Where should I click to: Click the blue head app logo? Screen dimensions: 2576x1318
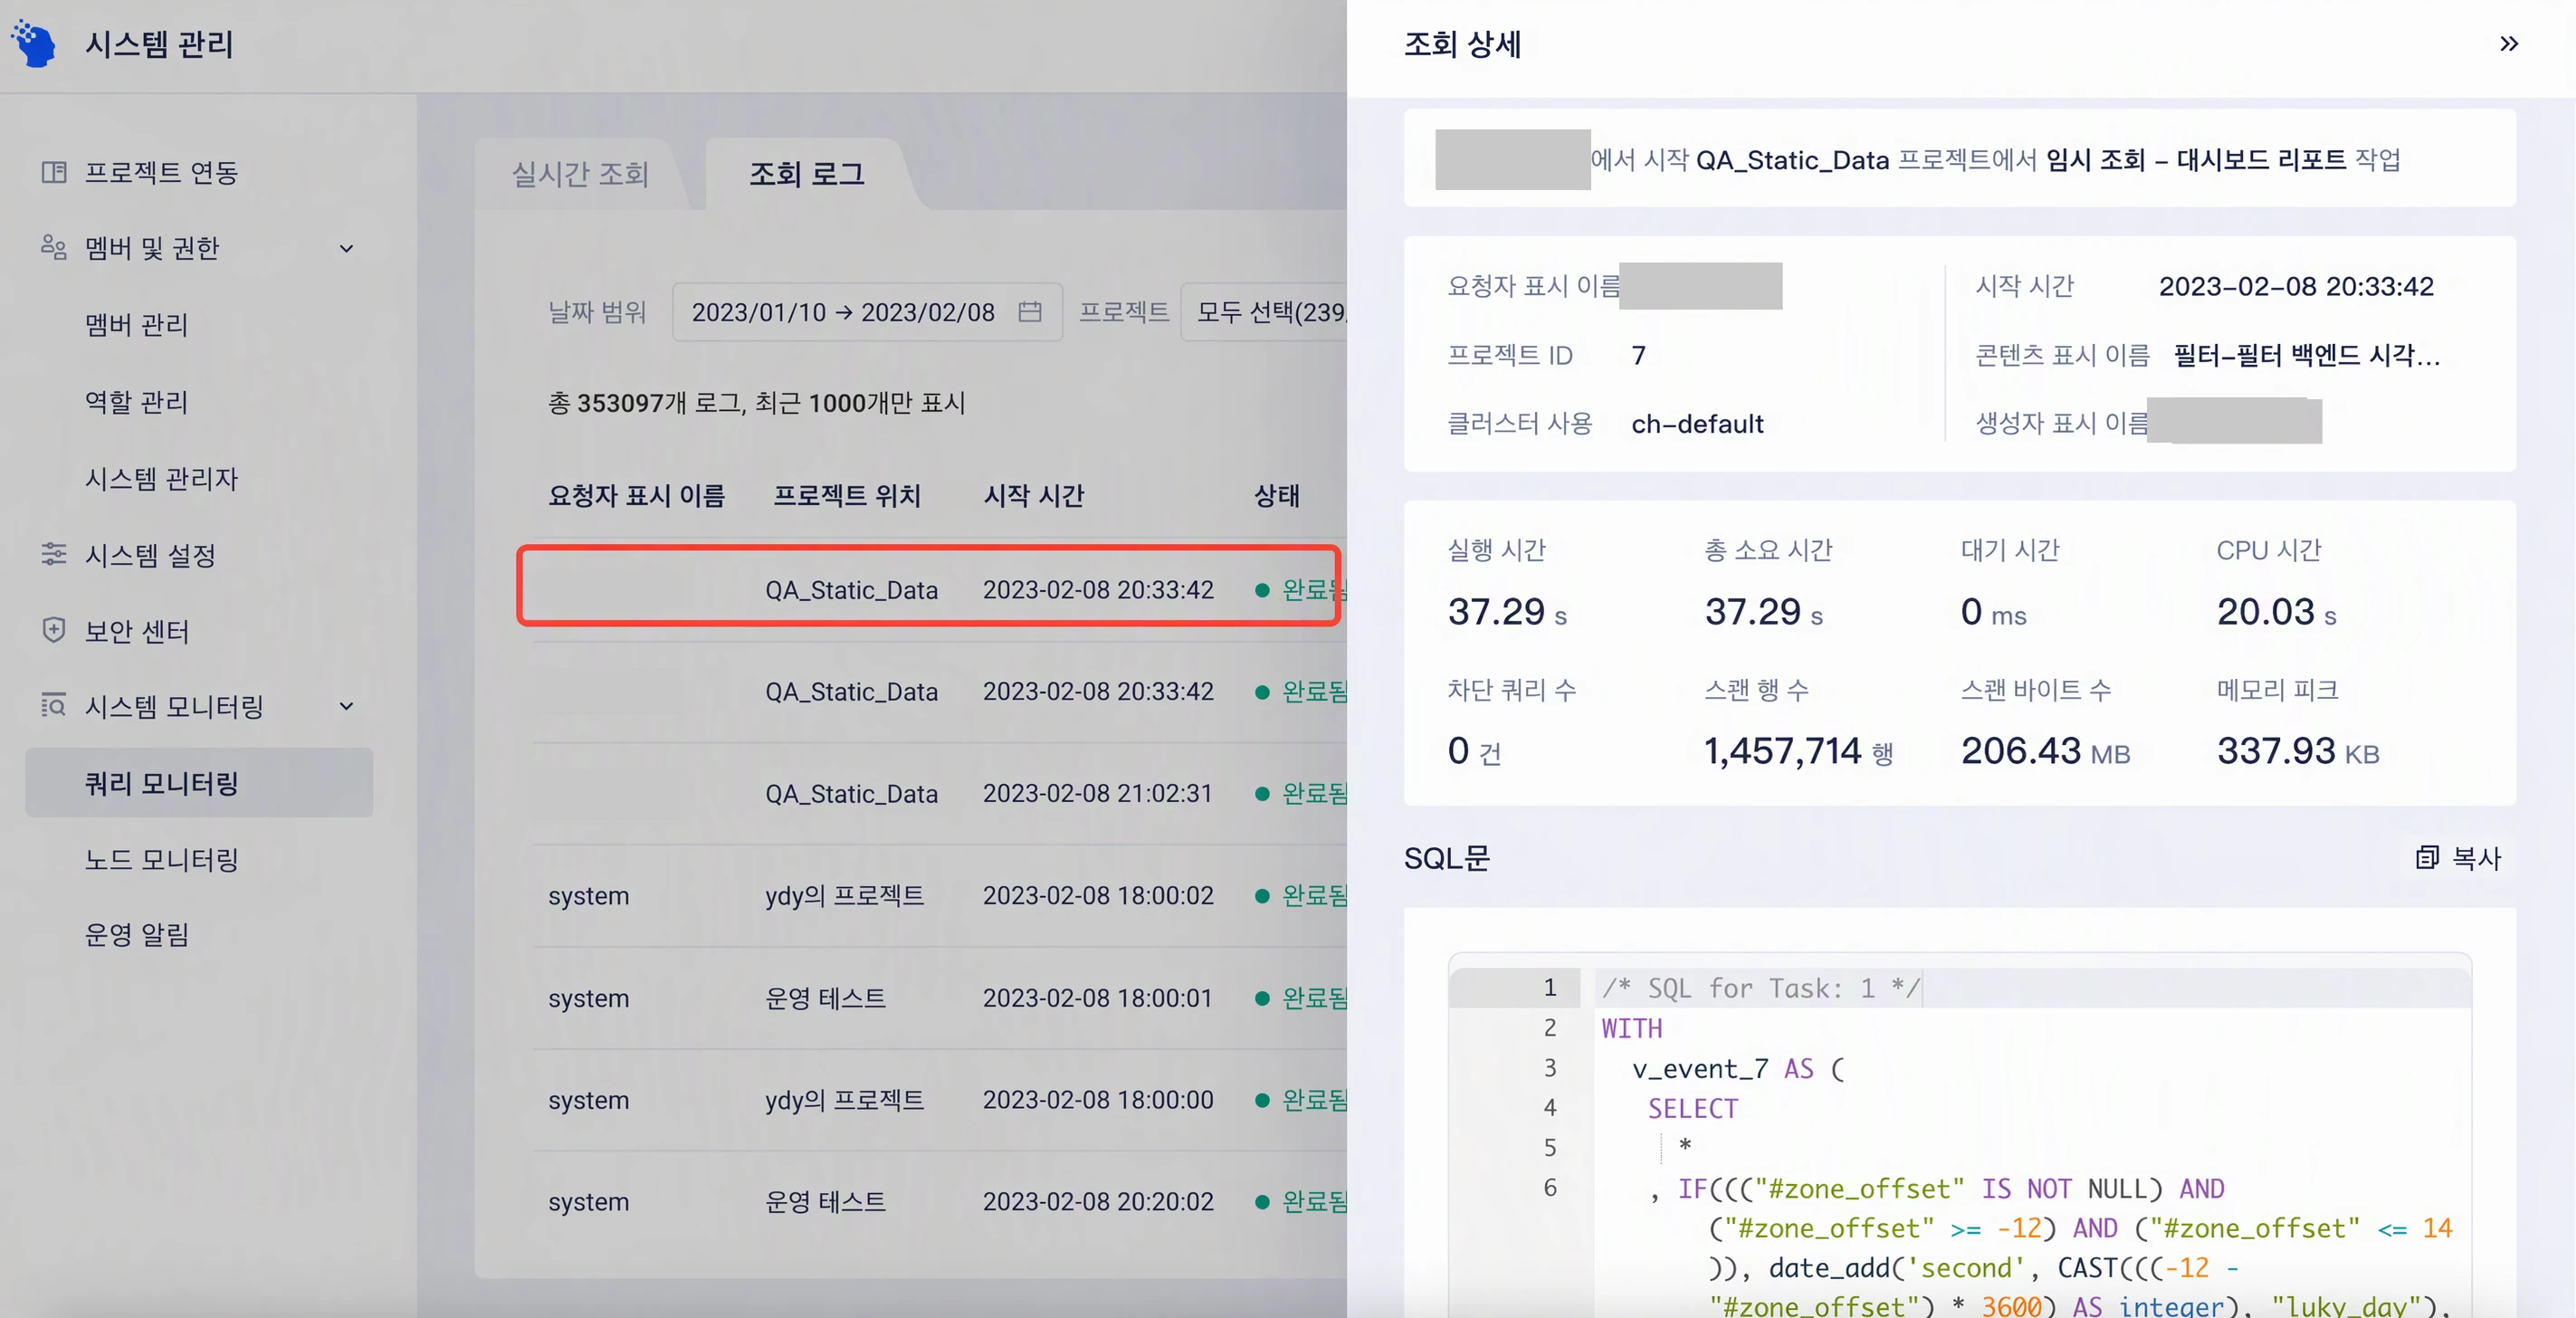pyautogui.click(x=34, y=44)
